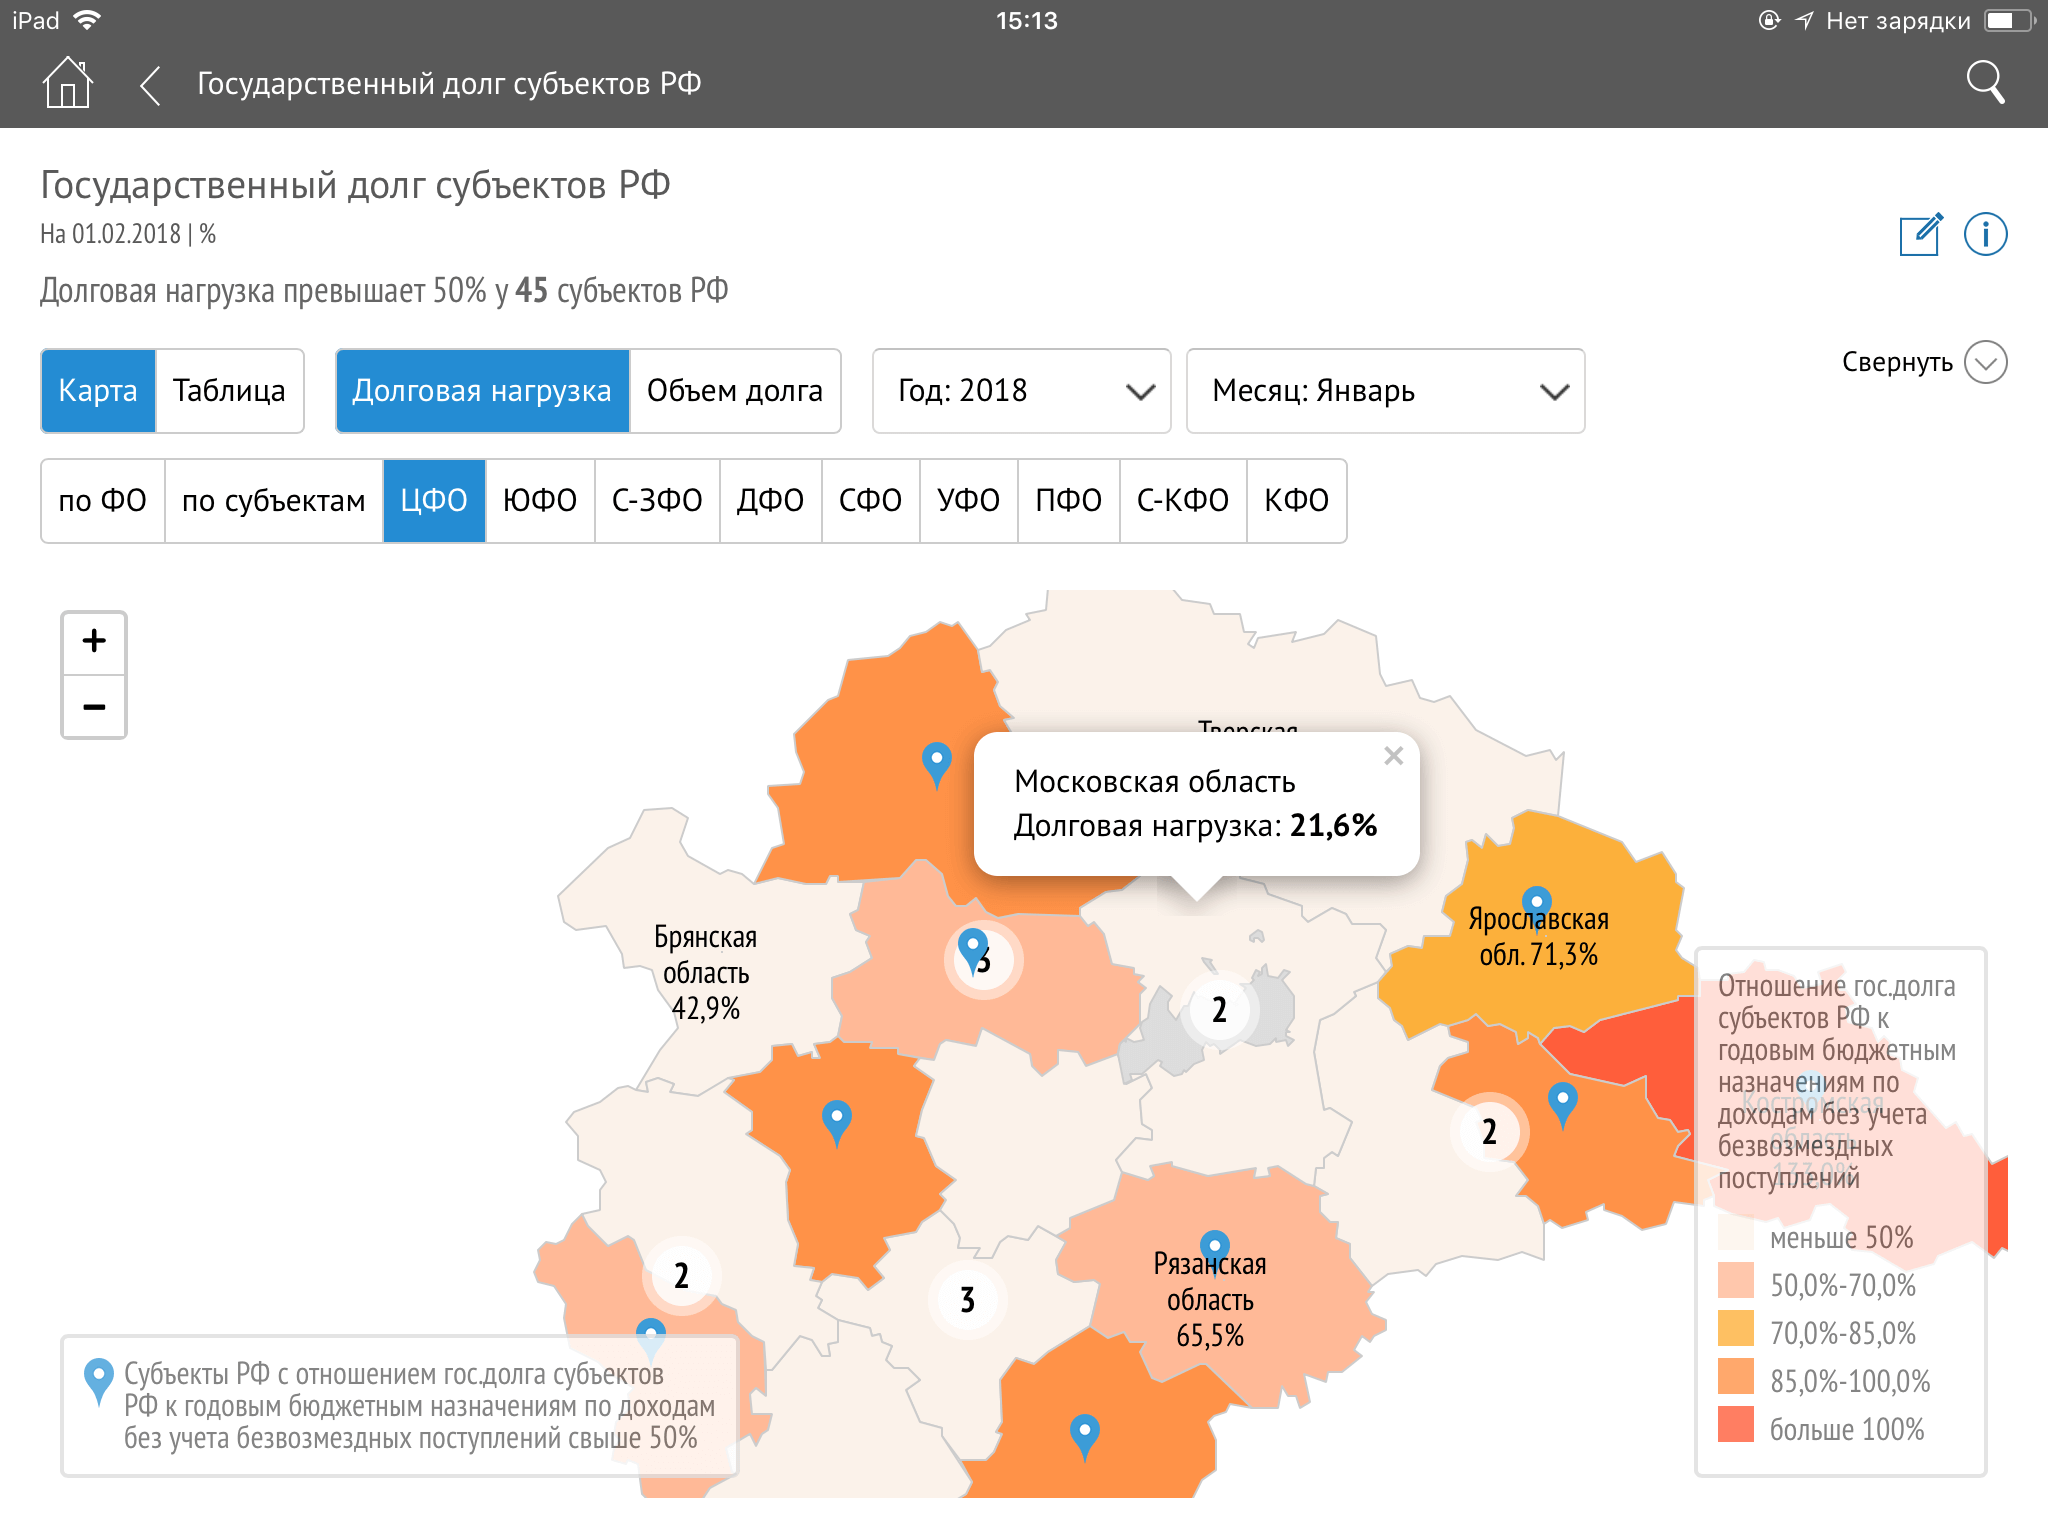Select the КФО district tab
The width and height of the screenshot is (2048, 1536).
coord(1296,501)
